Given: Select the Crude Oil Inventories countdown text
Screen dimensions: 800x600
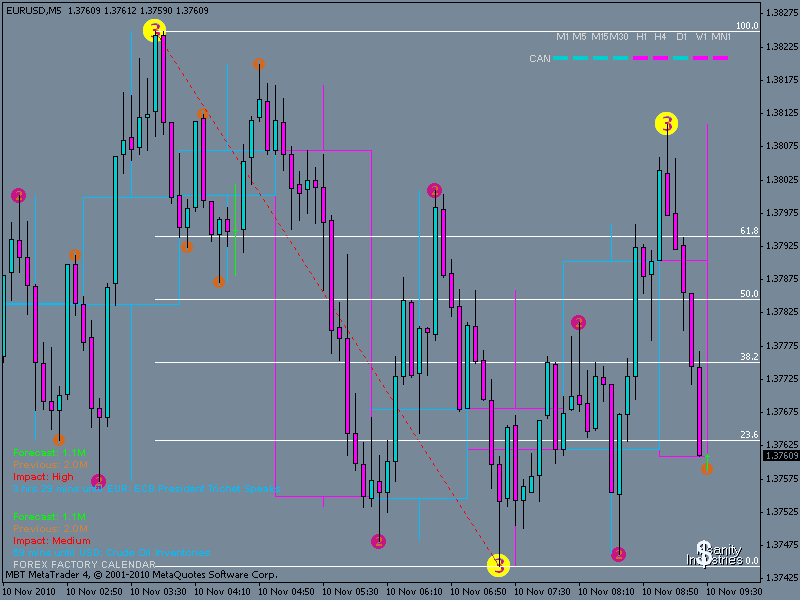Looking at the screenshot, I should 111,553.
